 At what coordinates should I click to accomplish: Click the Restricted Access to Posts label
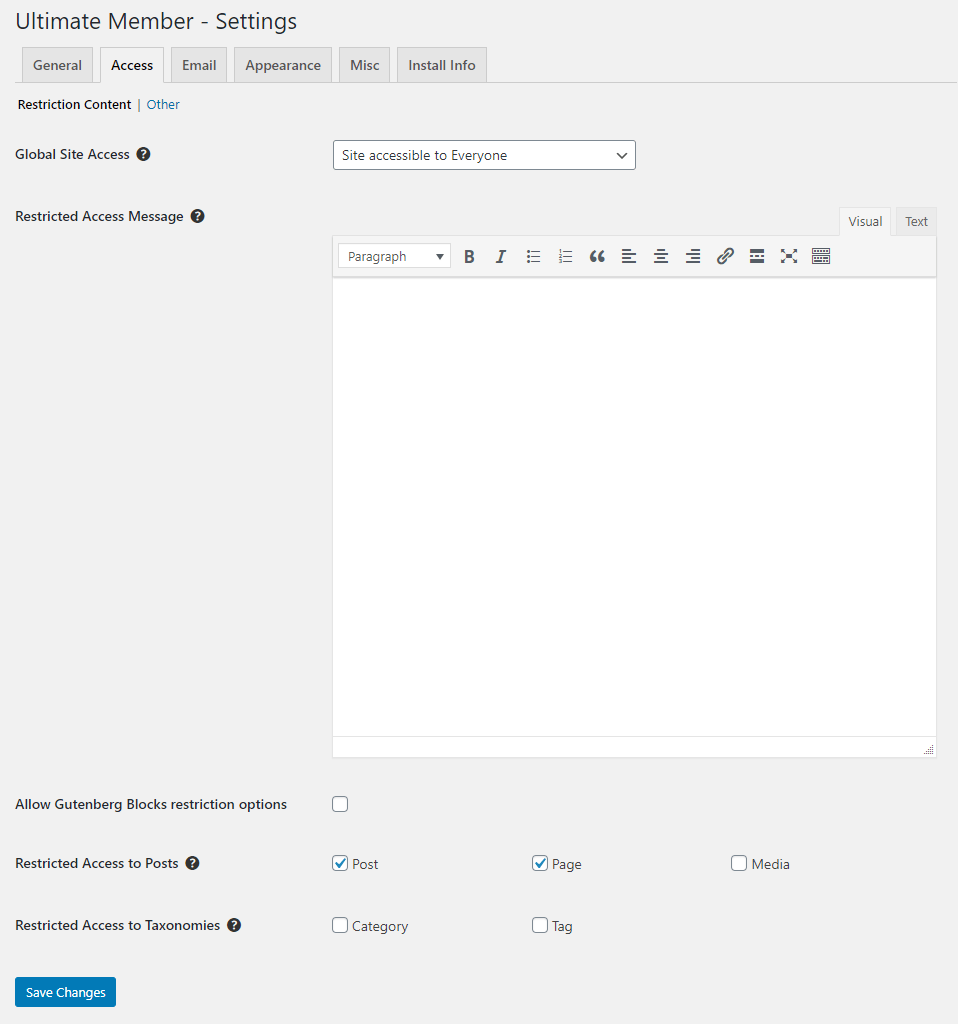[x=97, y=863]
